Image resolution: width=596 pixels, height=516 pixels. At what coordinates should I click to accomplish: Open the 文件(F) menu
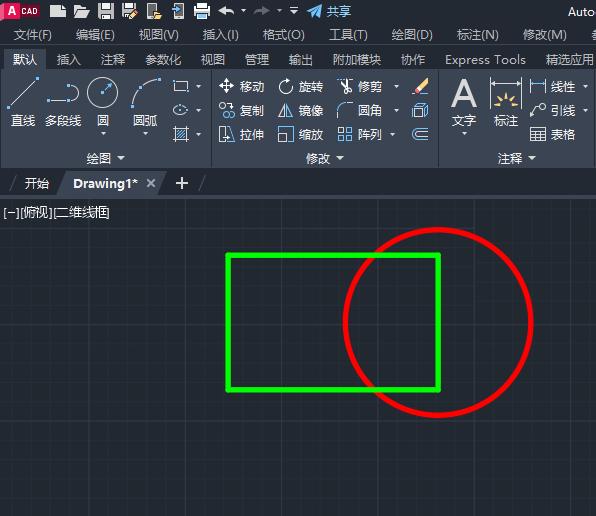pos(33,35)
